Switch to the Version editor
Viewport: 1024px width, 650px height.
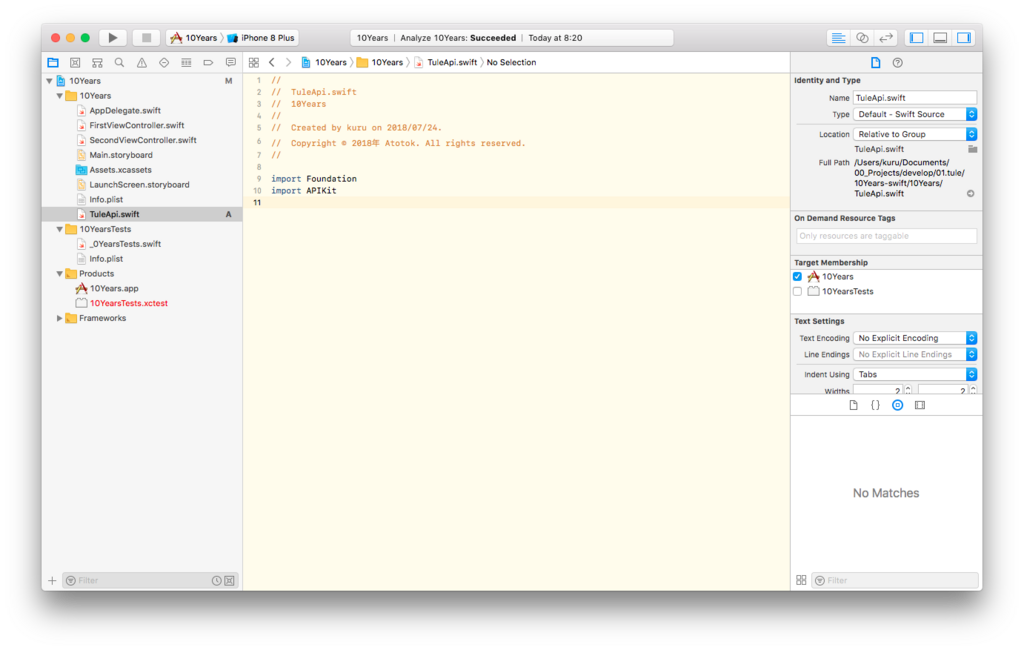(x=886, y=38)
